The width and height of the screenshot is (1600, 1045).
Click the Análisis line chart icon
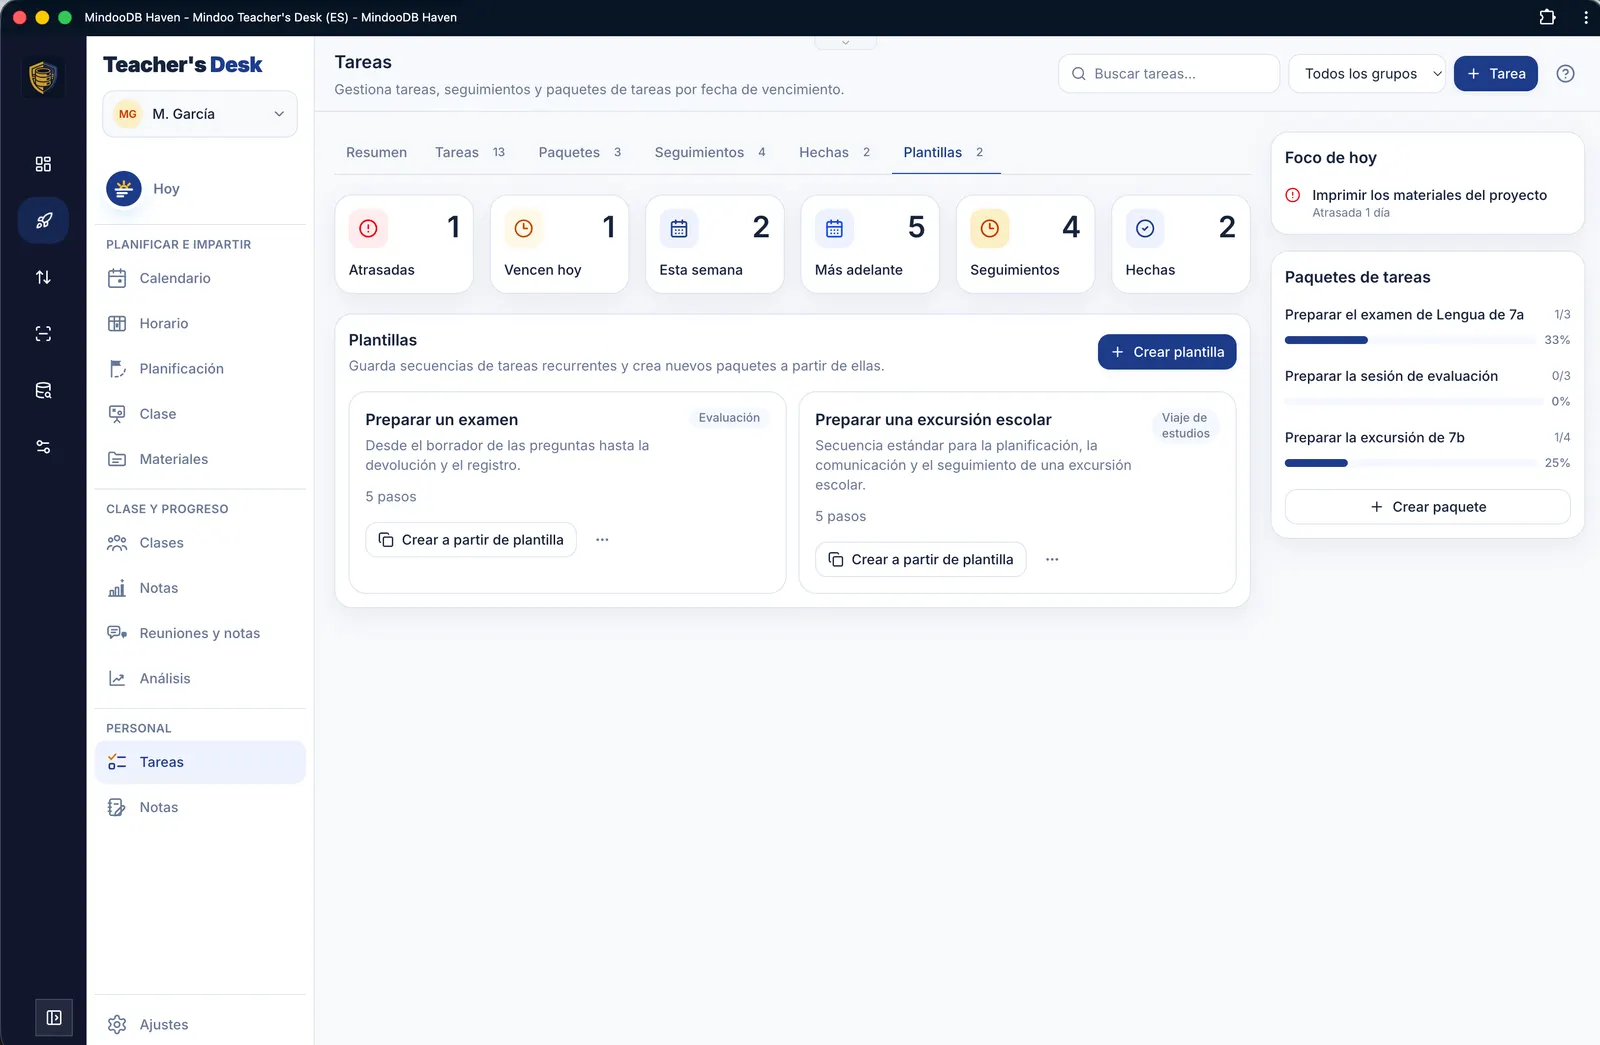pos(117,678)
